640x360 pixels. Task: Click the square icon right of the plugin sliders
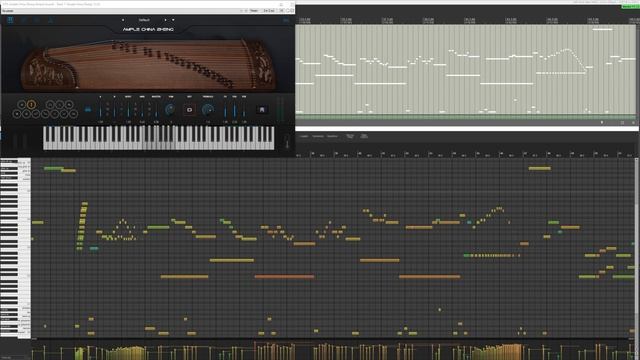262,109
